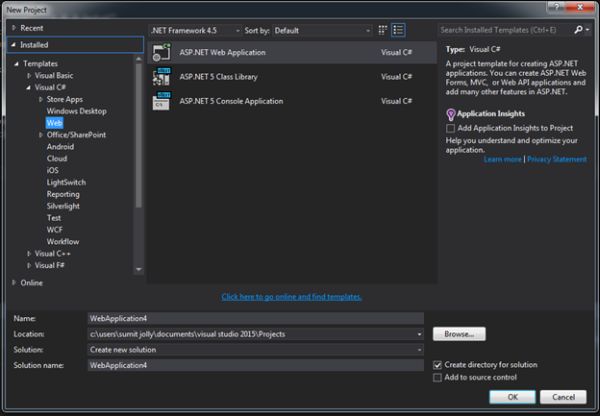Open the Privacy Statement link
The height and width of the screenshot is (416, 600).
coord(557,160)
